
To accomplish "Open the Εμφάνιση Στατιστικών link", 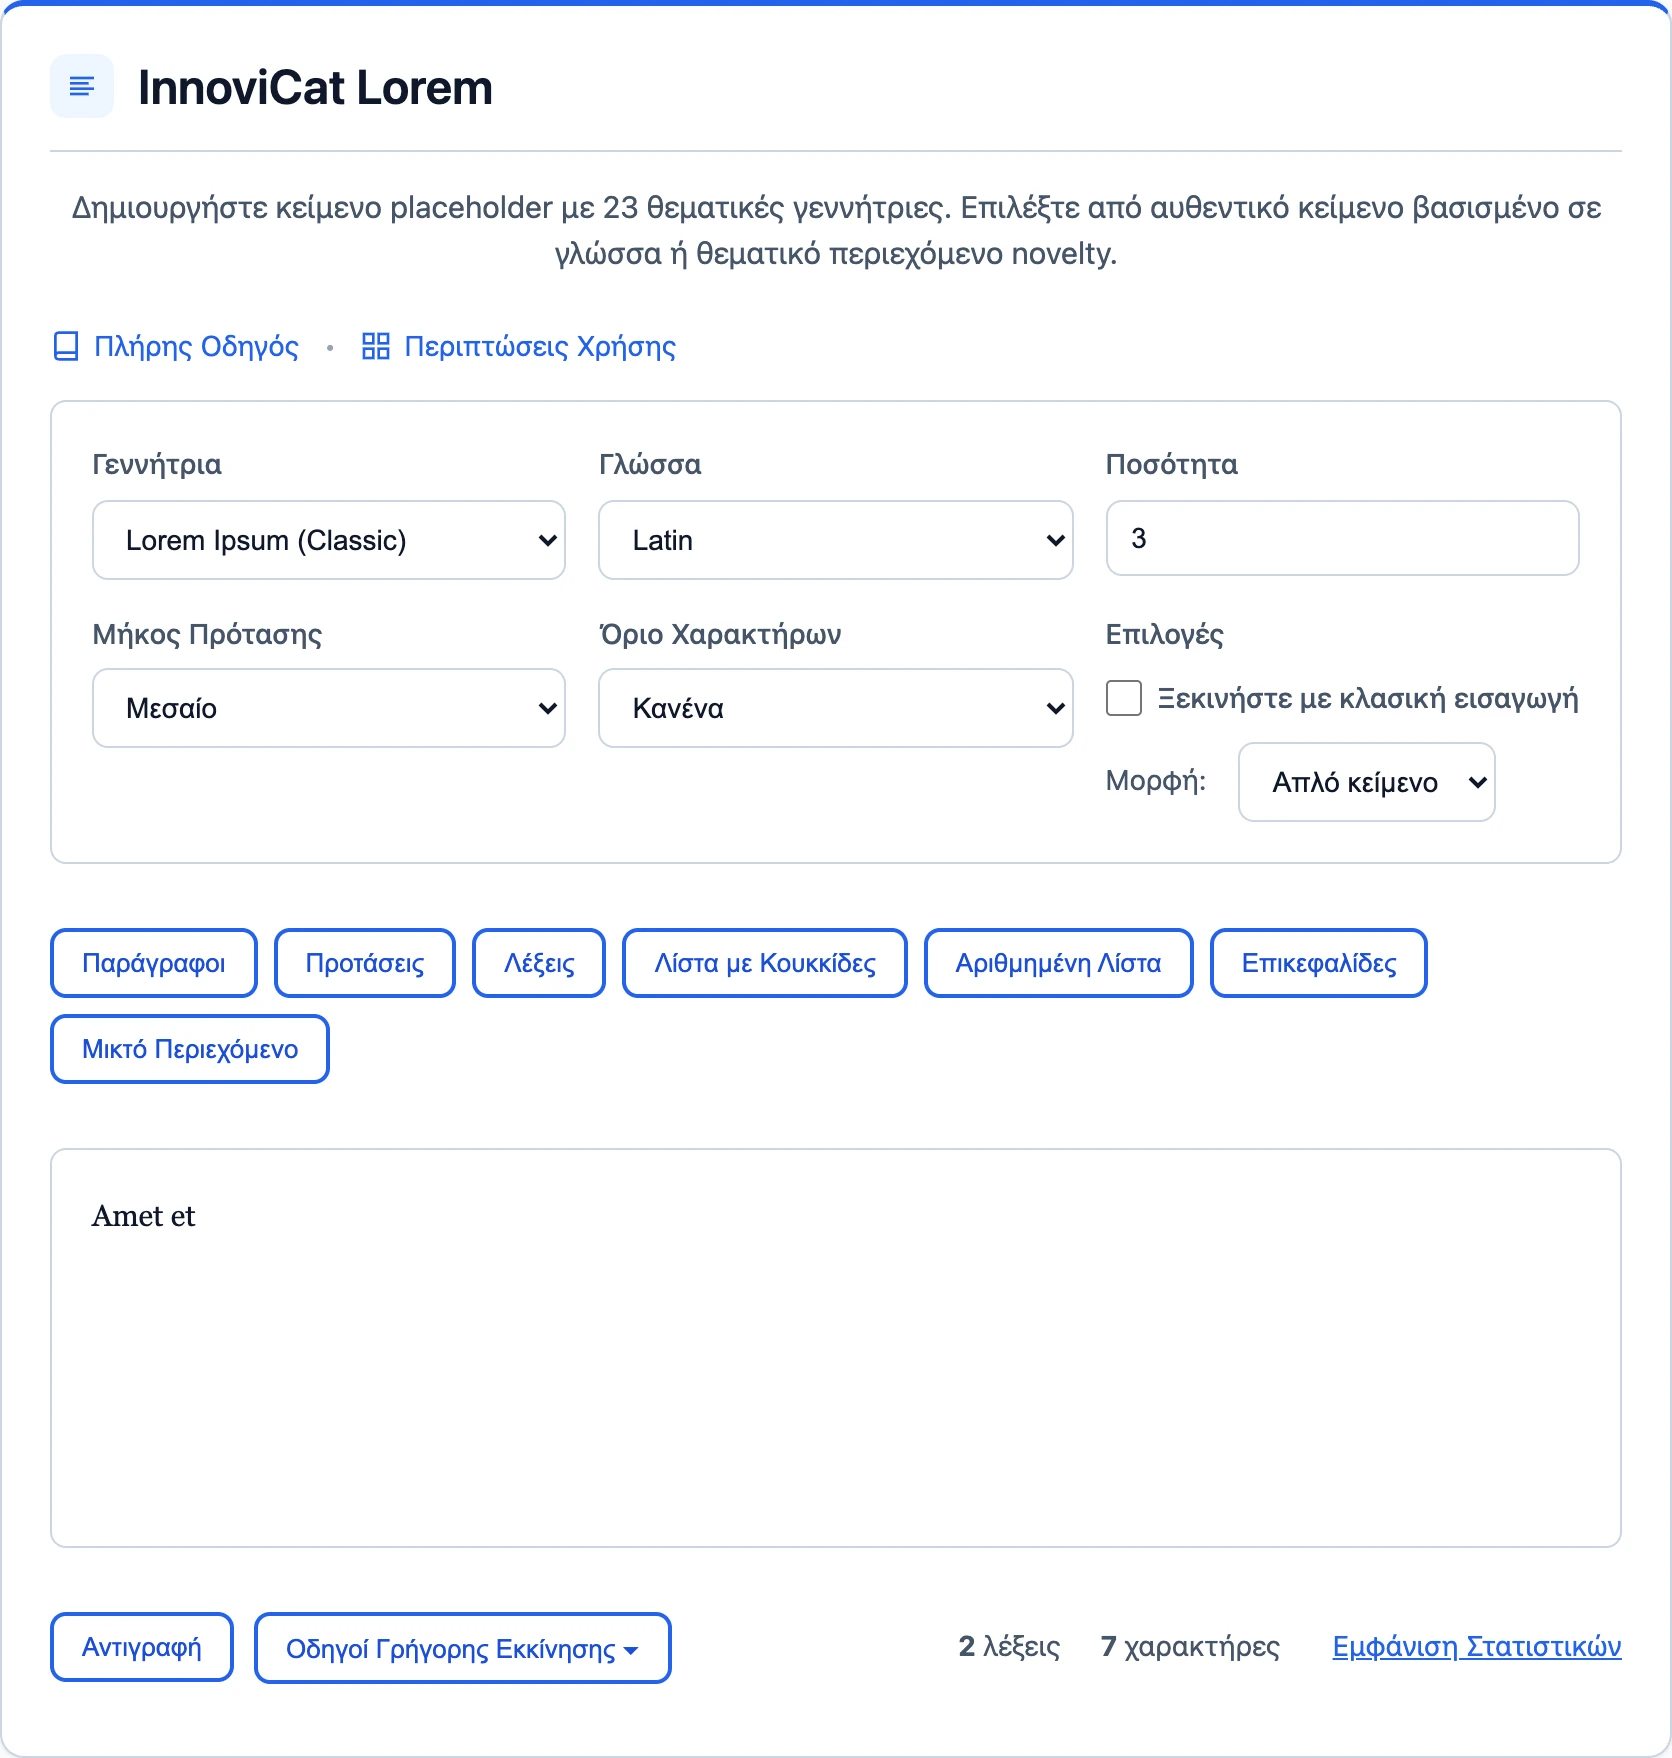I will coord(1477,1647).
